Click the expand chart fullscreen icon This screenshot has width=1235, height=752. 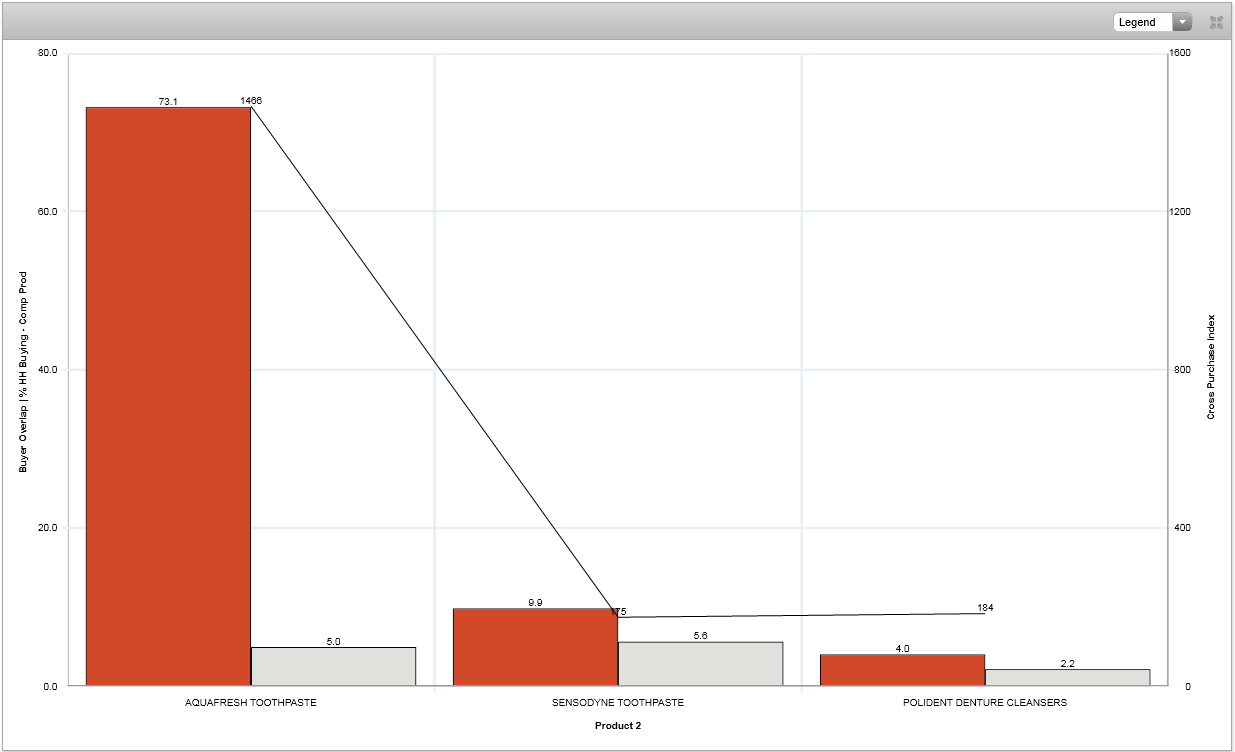coord(1217,22)
